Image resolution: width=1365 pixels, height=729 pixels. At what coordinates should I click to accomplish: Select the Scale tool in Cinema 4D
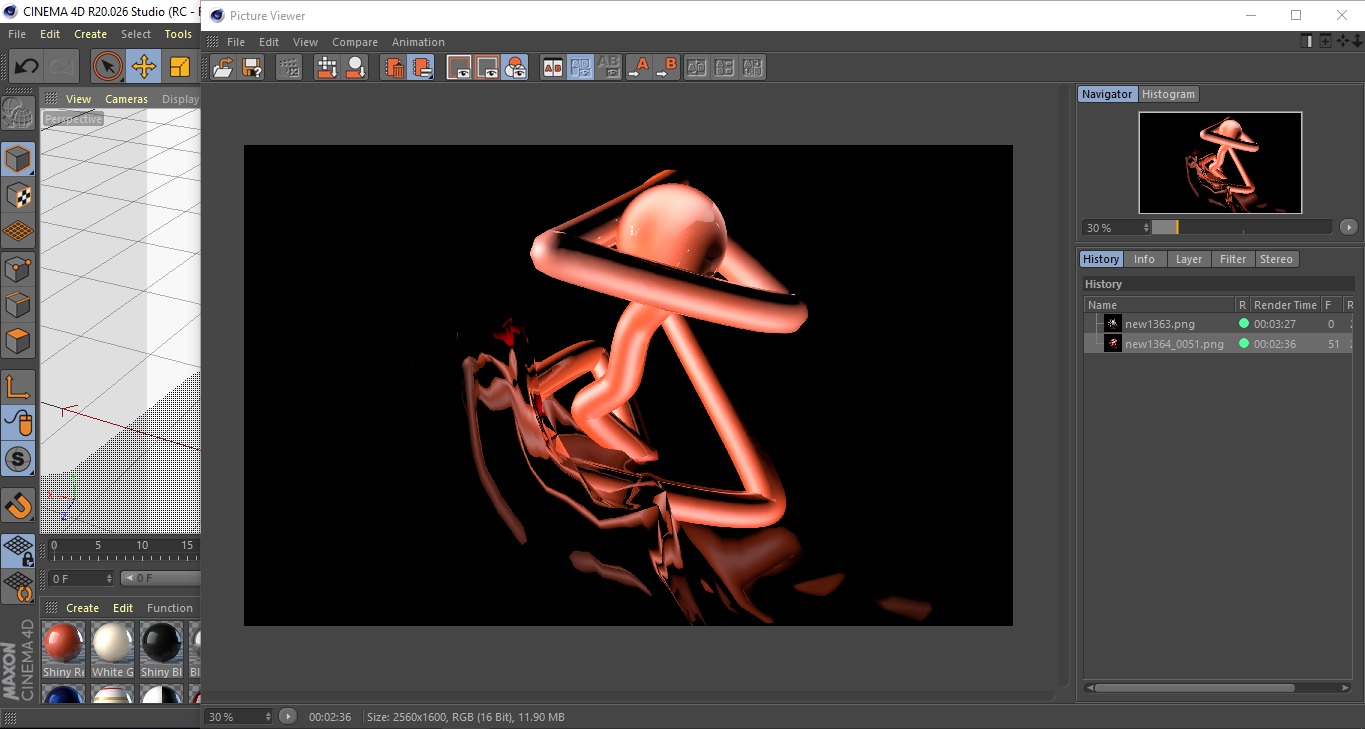click(180, 67)
